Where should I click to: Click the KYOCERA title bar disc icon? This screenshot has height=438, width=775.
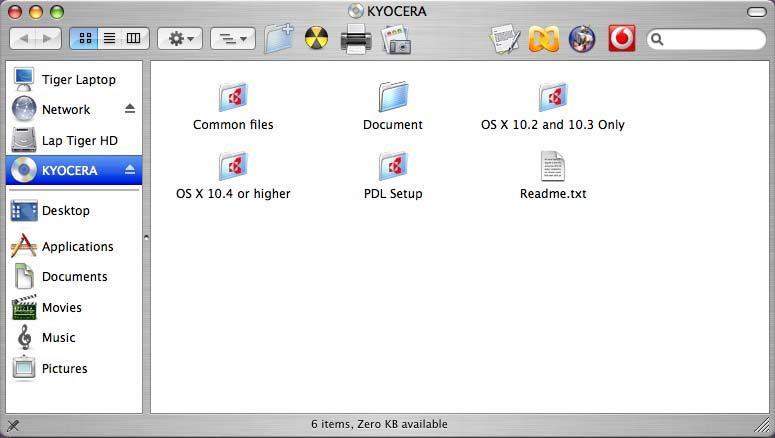pyautogui.click(x=355, y=11)
